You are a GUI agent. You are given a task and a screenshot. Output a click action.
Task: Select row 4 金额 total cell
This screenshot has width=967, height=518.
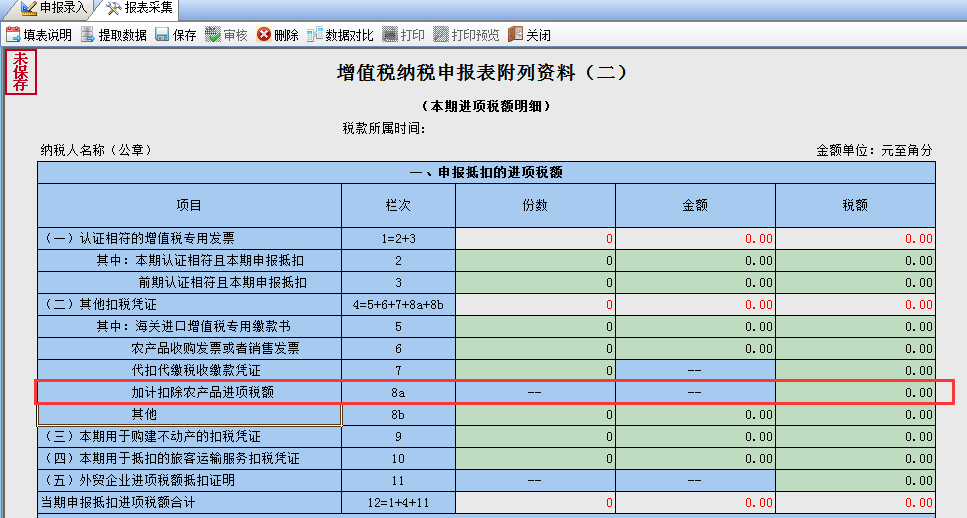click(695, 305)
